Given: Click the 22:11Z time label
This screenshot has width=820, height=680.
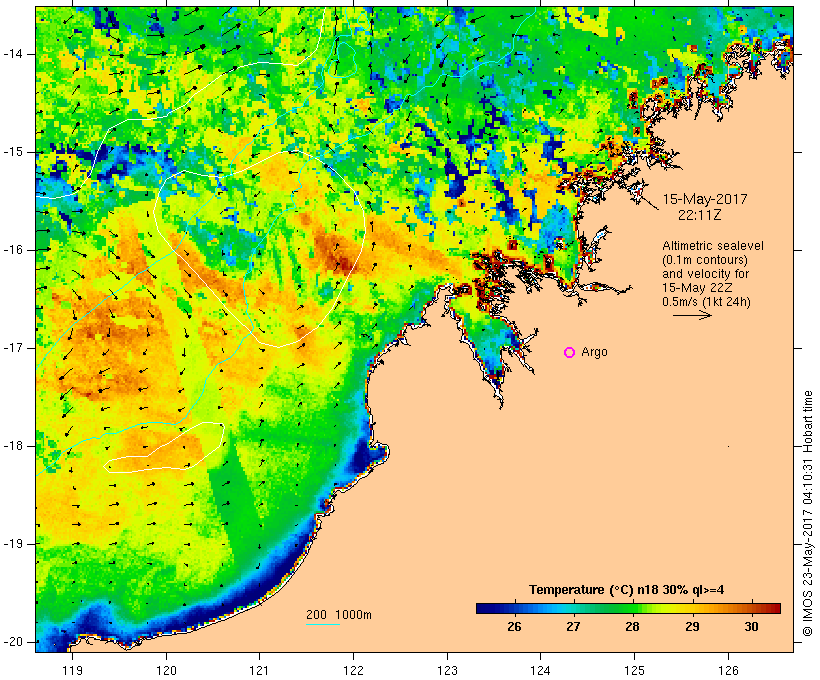Looking at the screenshot, I should click(700, 215).
